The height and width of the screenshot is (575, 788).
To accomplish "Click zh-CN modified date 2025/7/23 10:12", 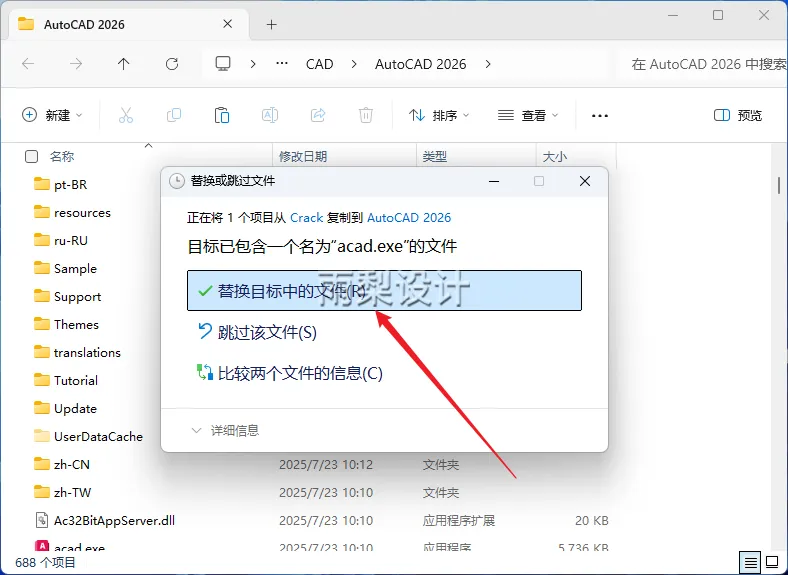I will pyautogui.click(x=326, y=464).
